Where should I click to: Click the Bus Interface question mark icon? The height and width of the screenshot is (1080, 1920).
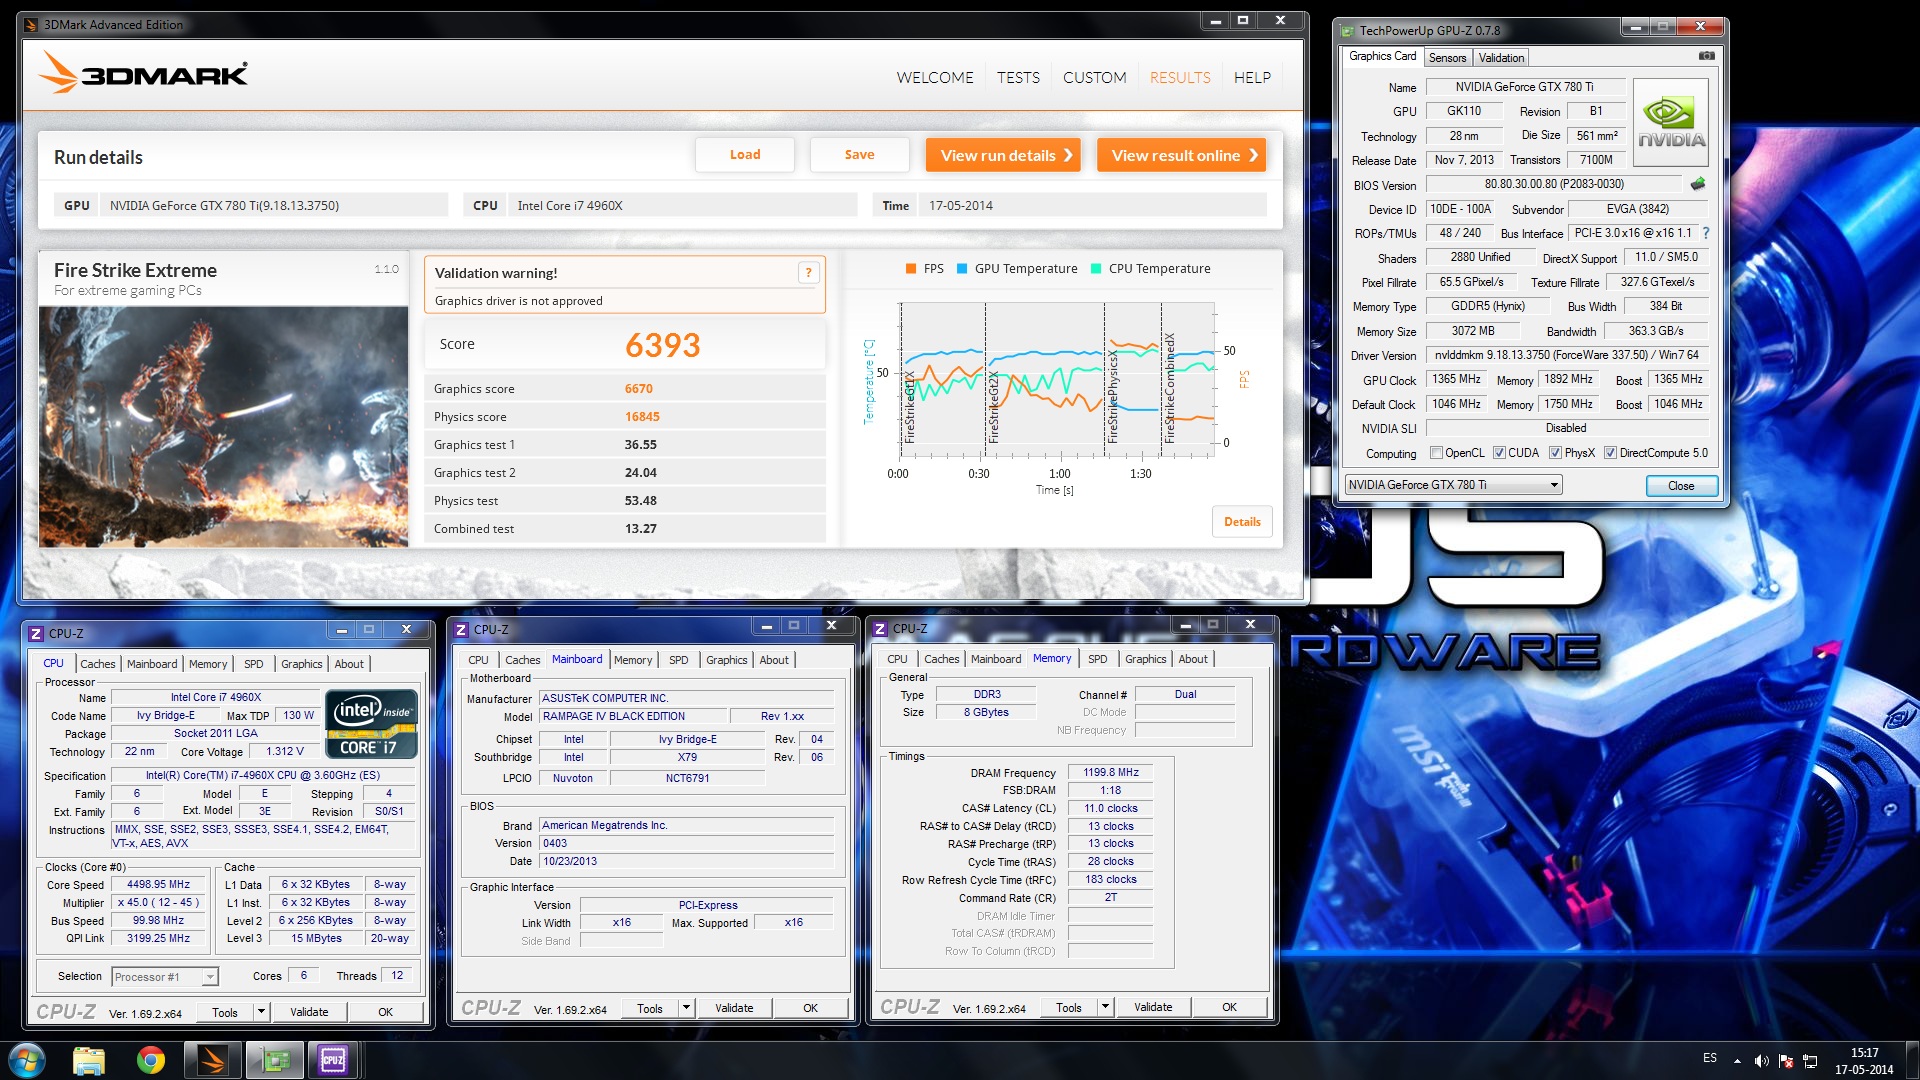click(x=1705, y=233)
